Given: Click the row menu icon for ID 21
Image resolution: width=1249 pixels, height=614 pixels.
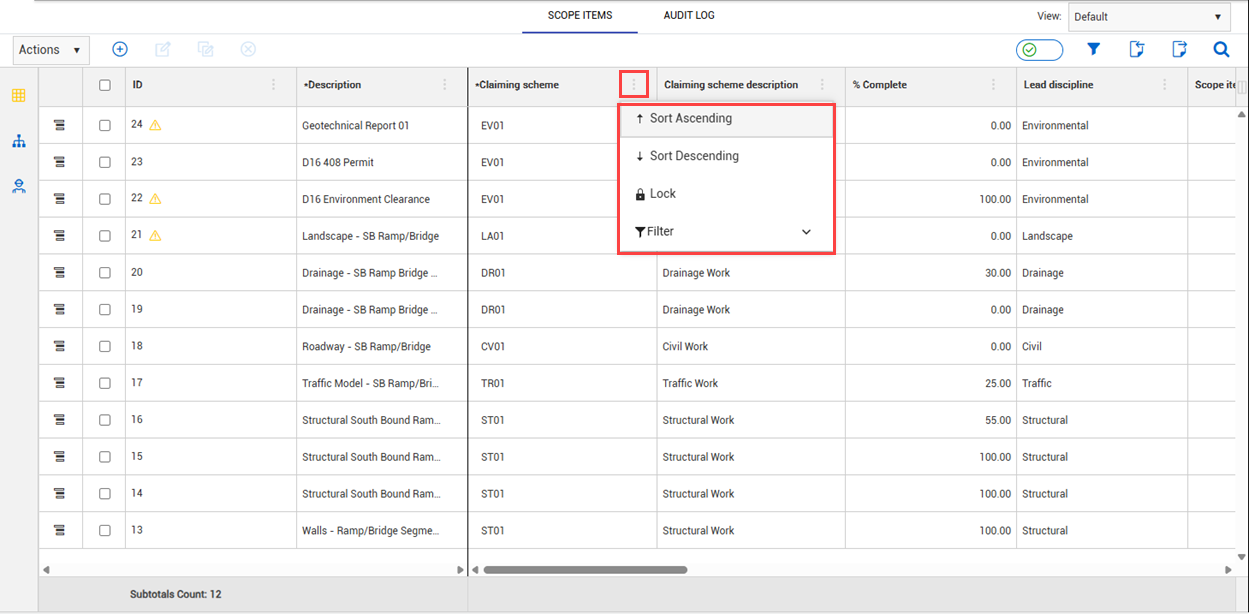Looking at the screenshot, I should coord(59,236).
